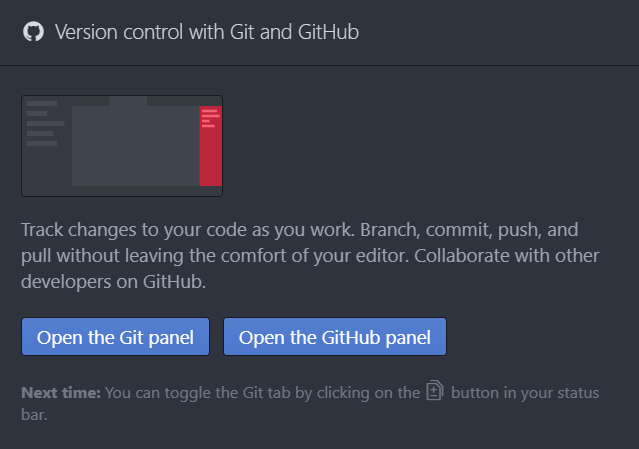The height and width of the screenshot is (449, 639).
Task: Click the tab shape atop the preview
Action: pos(128,101)
